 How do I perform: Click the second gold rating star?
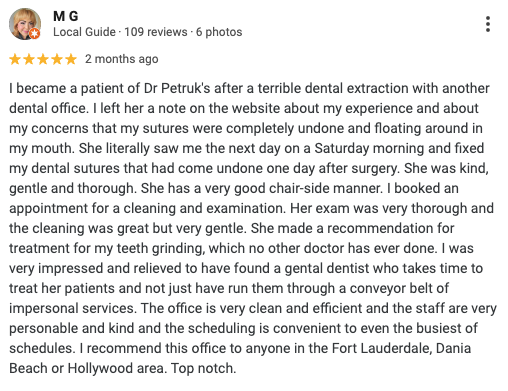pos(29,59)
